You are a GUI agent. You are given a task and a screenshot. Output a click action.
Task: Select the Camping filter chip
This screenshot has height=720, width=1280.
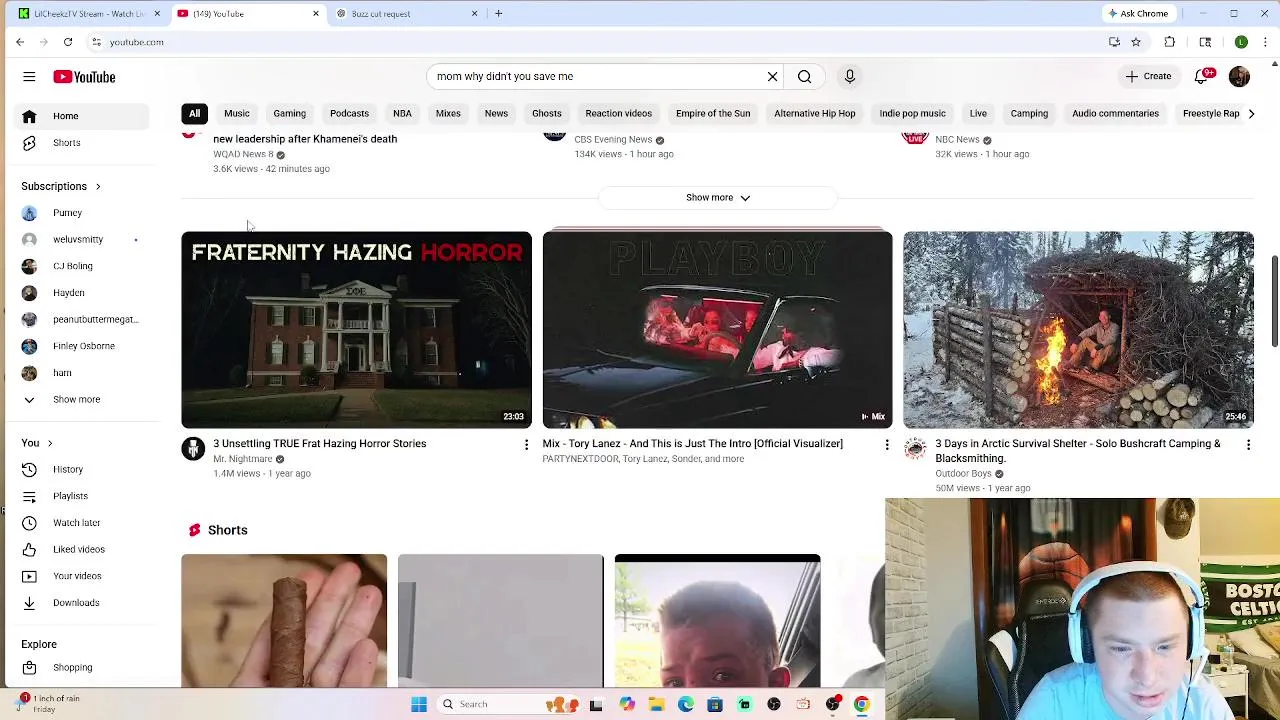[1029, 113]
